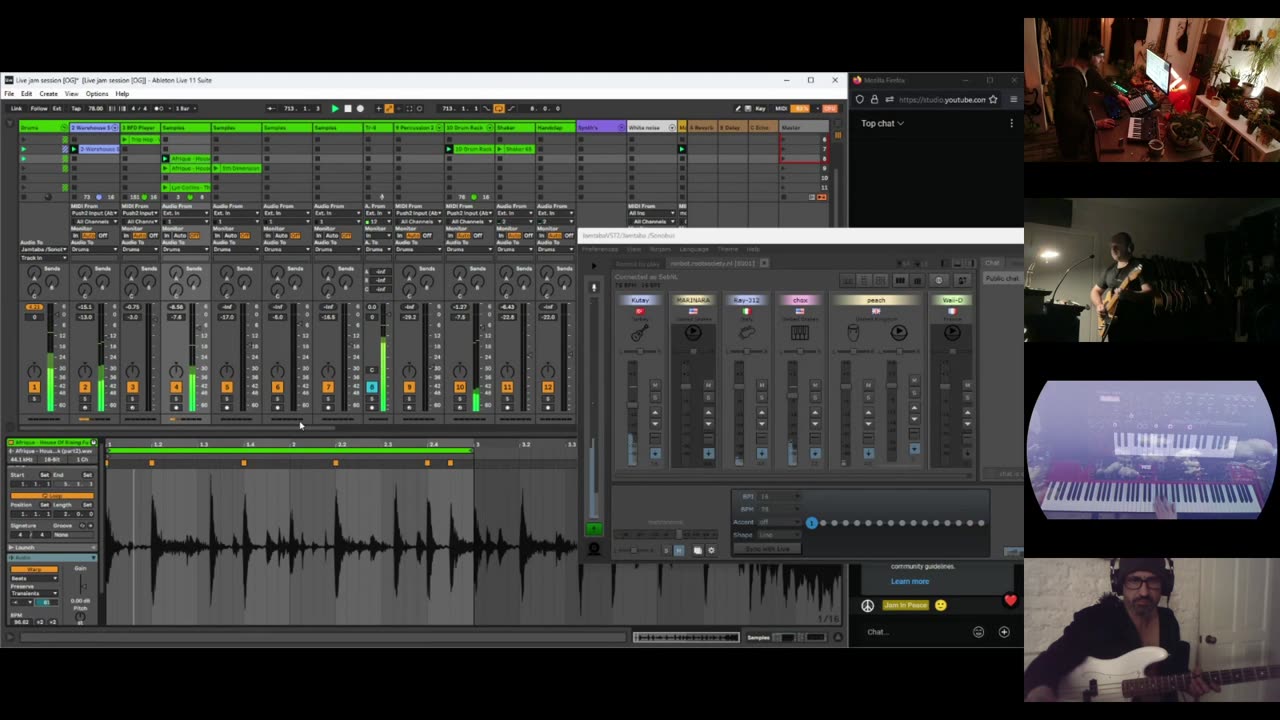Image resolution: width=1280 pixels, height=720 pixels.
Task: Select the 78.00 tempo field
Action: pos(96,108)
